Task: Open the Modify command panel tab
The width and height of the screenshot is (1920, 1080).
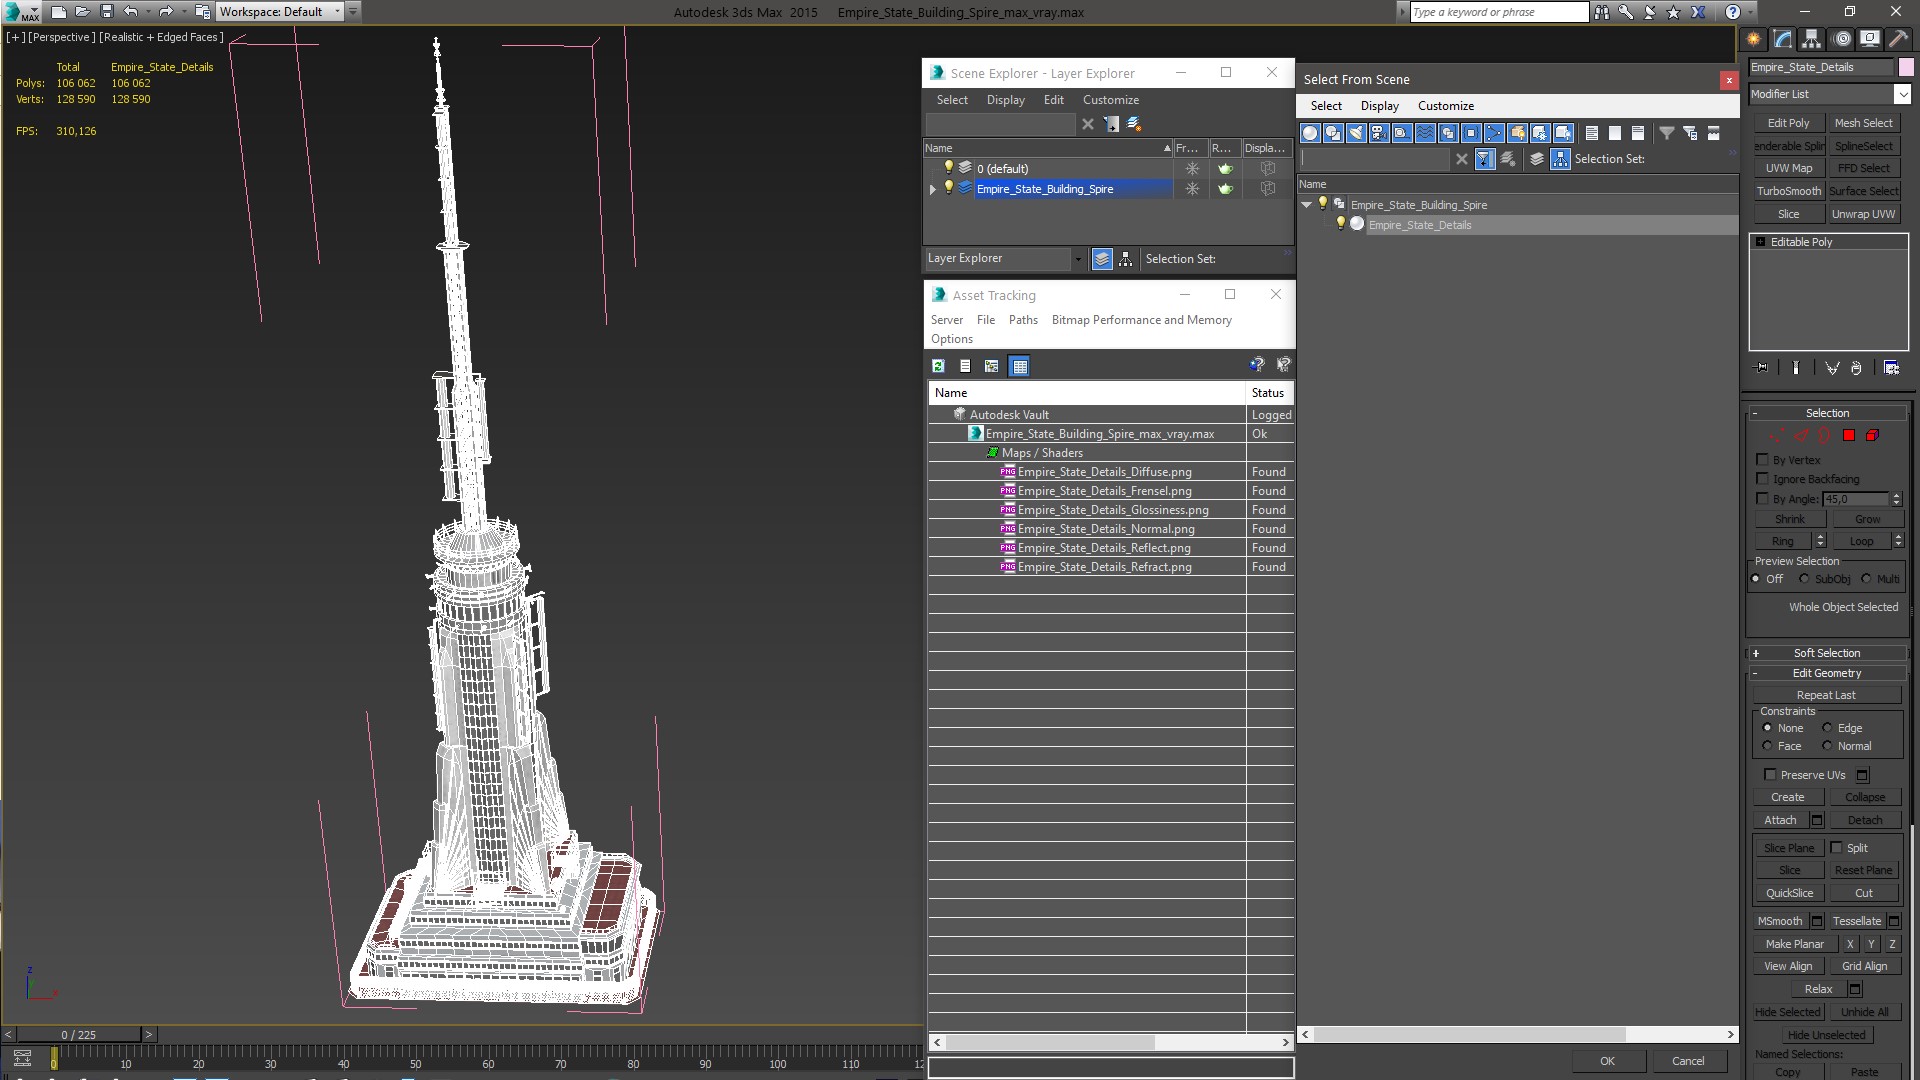Action: coord(1783,39)
